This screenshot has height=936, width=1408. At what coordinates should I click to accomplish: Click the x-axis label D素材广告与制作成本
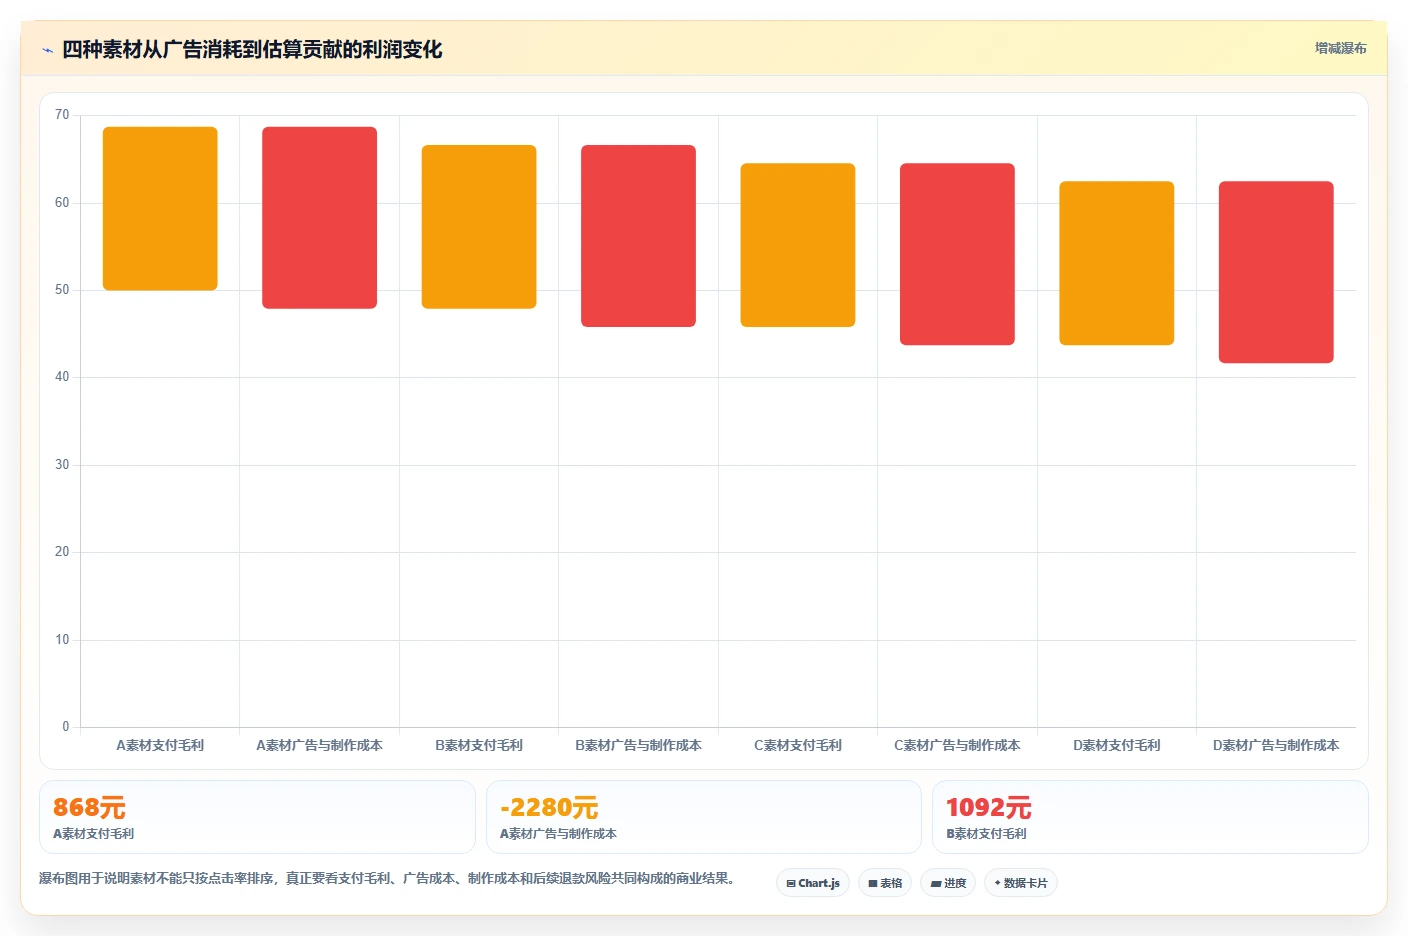[1276, 745]
